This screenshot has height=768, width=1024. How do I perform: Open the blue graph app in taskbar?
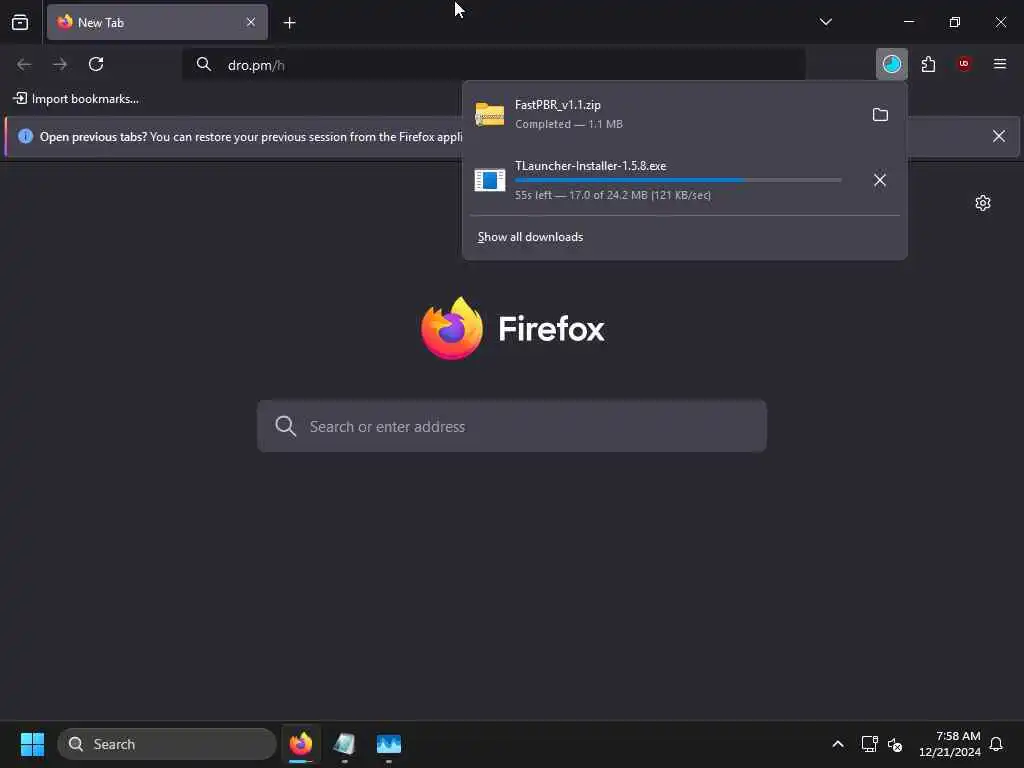pyautogui.click(x=389, y=744)
